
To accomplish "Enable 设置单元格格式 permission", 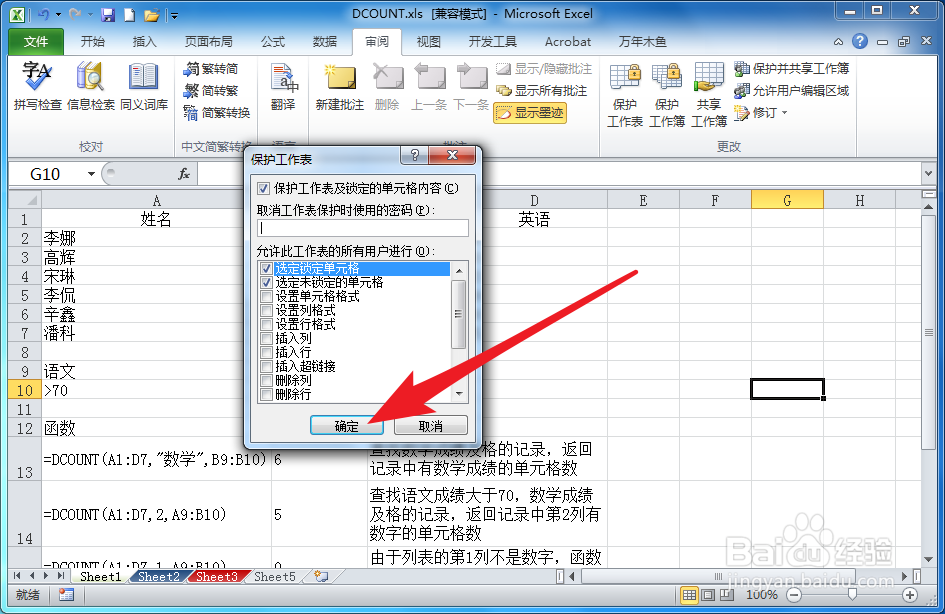I will 266,296.
